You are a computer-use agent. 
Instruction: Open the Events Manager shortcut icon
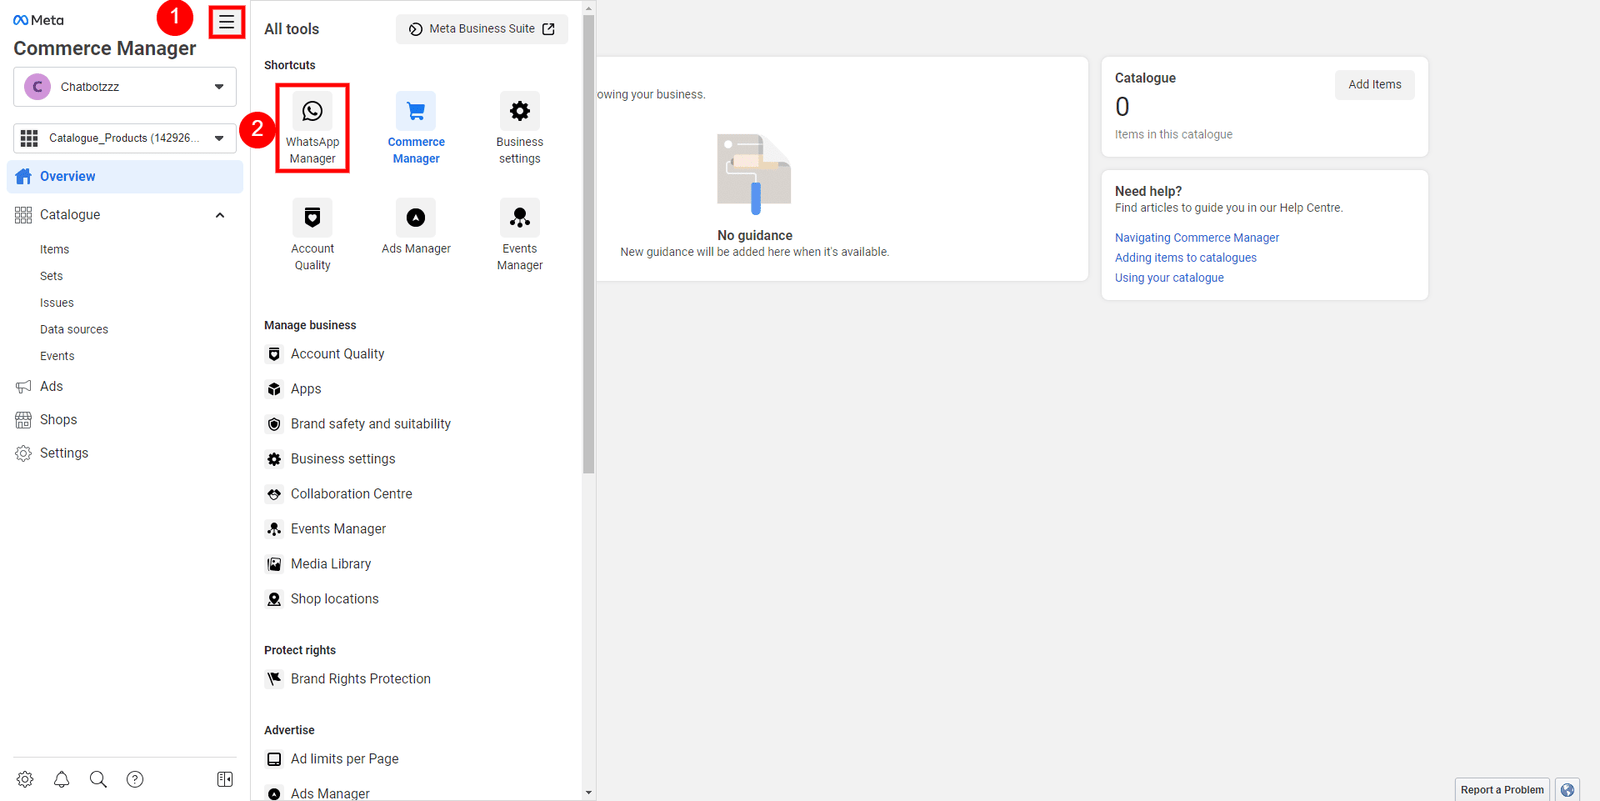(519, 218)
